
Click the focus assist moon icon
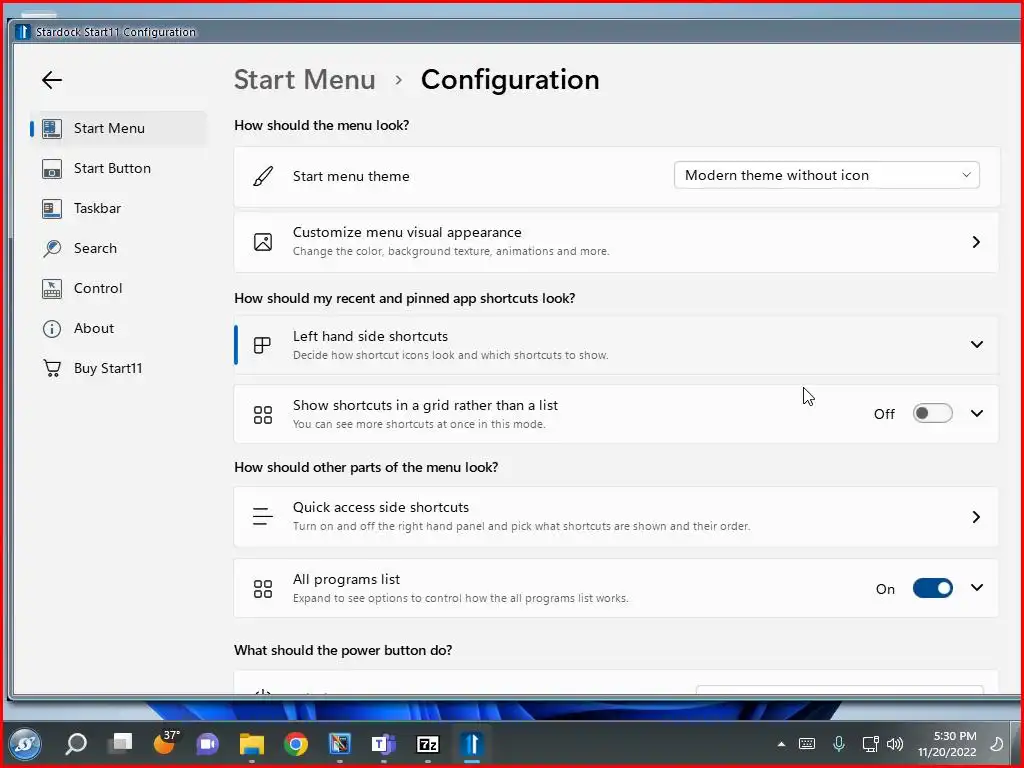click(x=997, y=744)
